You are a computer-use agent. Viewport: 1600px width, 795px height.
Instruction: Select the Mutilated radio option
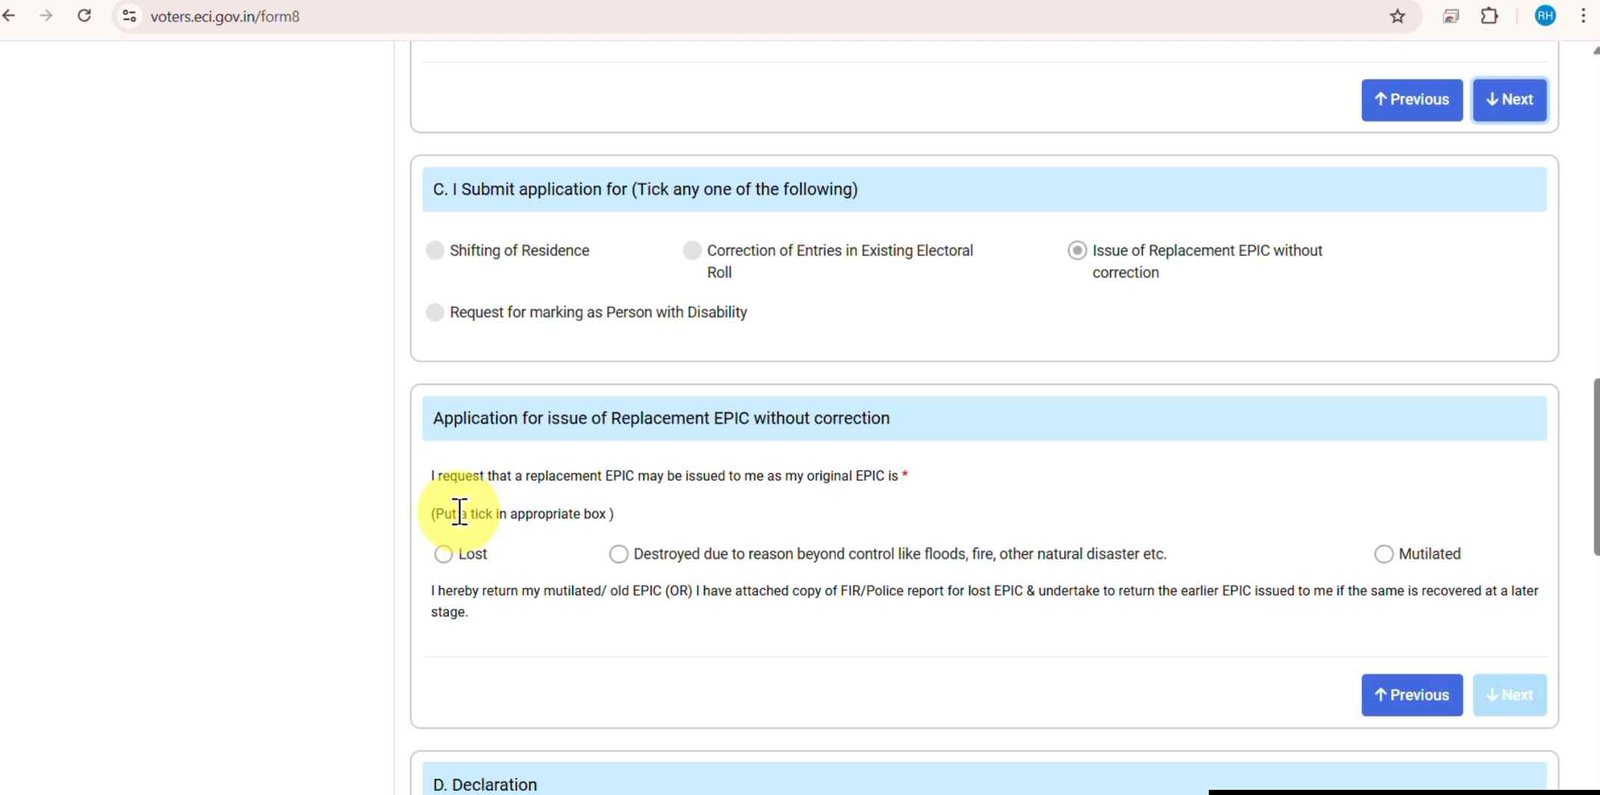[x=1384, y=554]
